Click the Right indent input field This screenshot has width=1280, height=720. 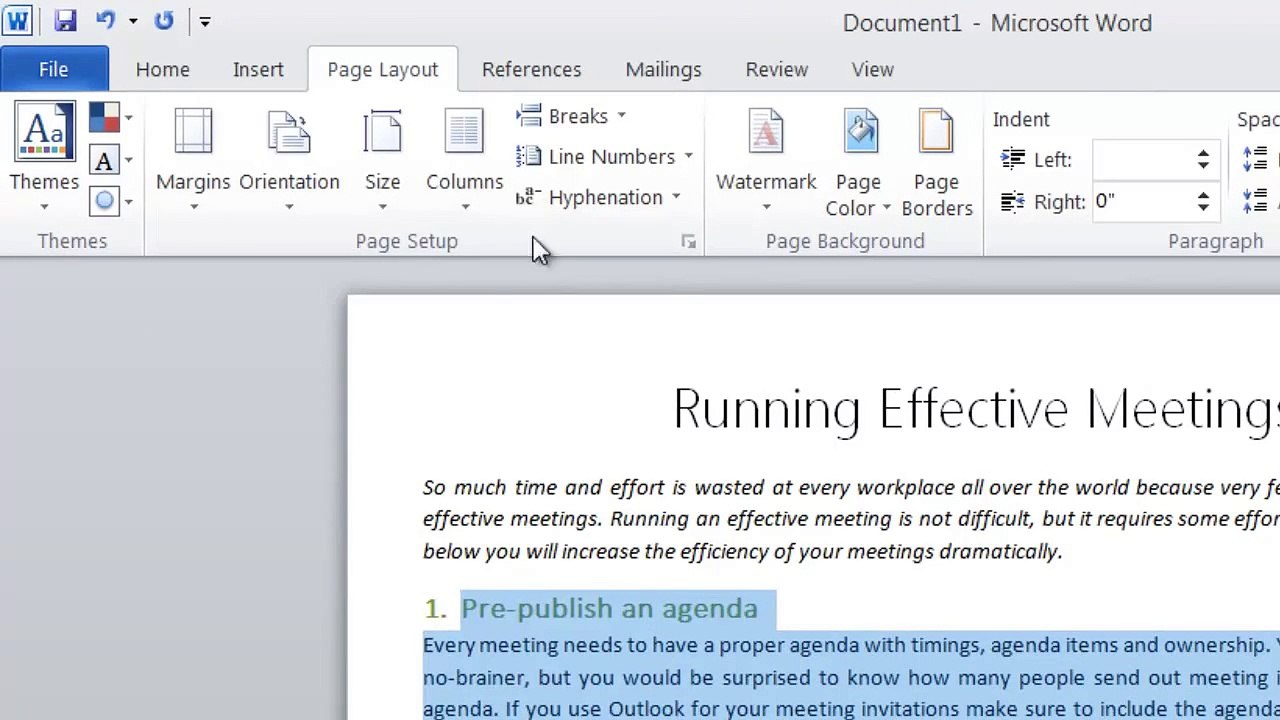click(1142, 202)
